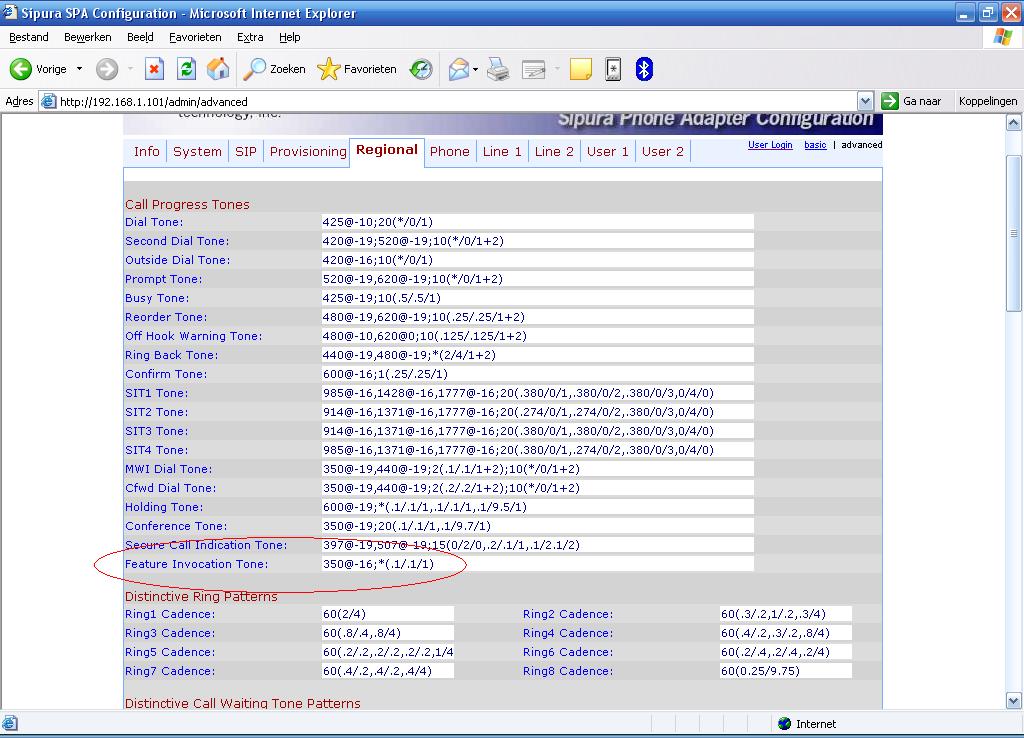
Task: Switch to the SIP tab
Action: click(x=246, y=152)
